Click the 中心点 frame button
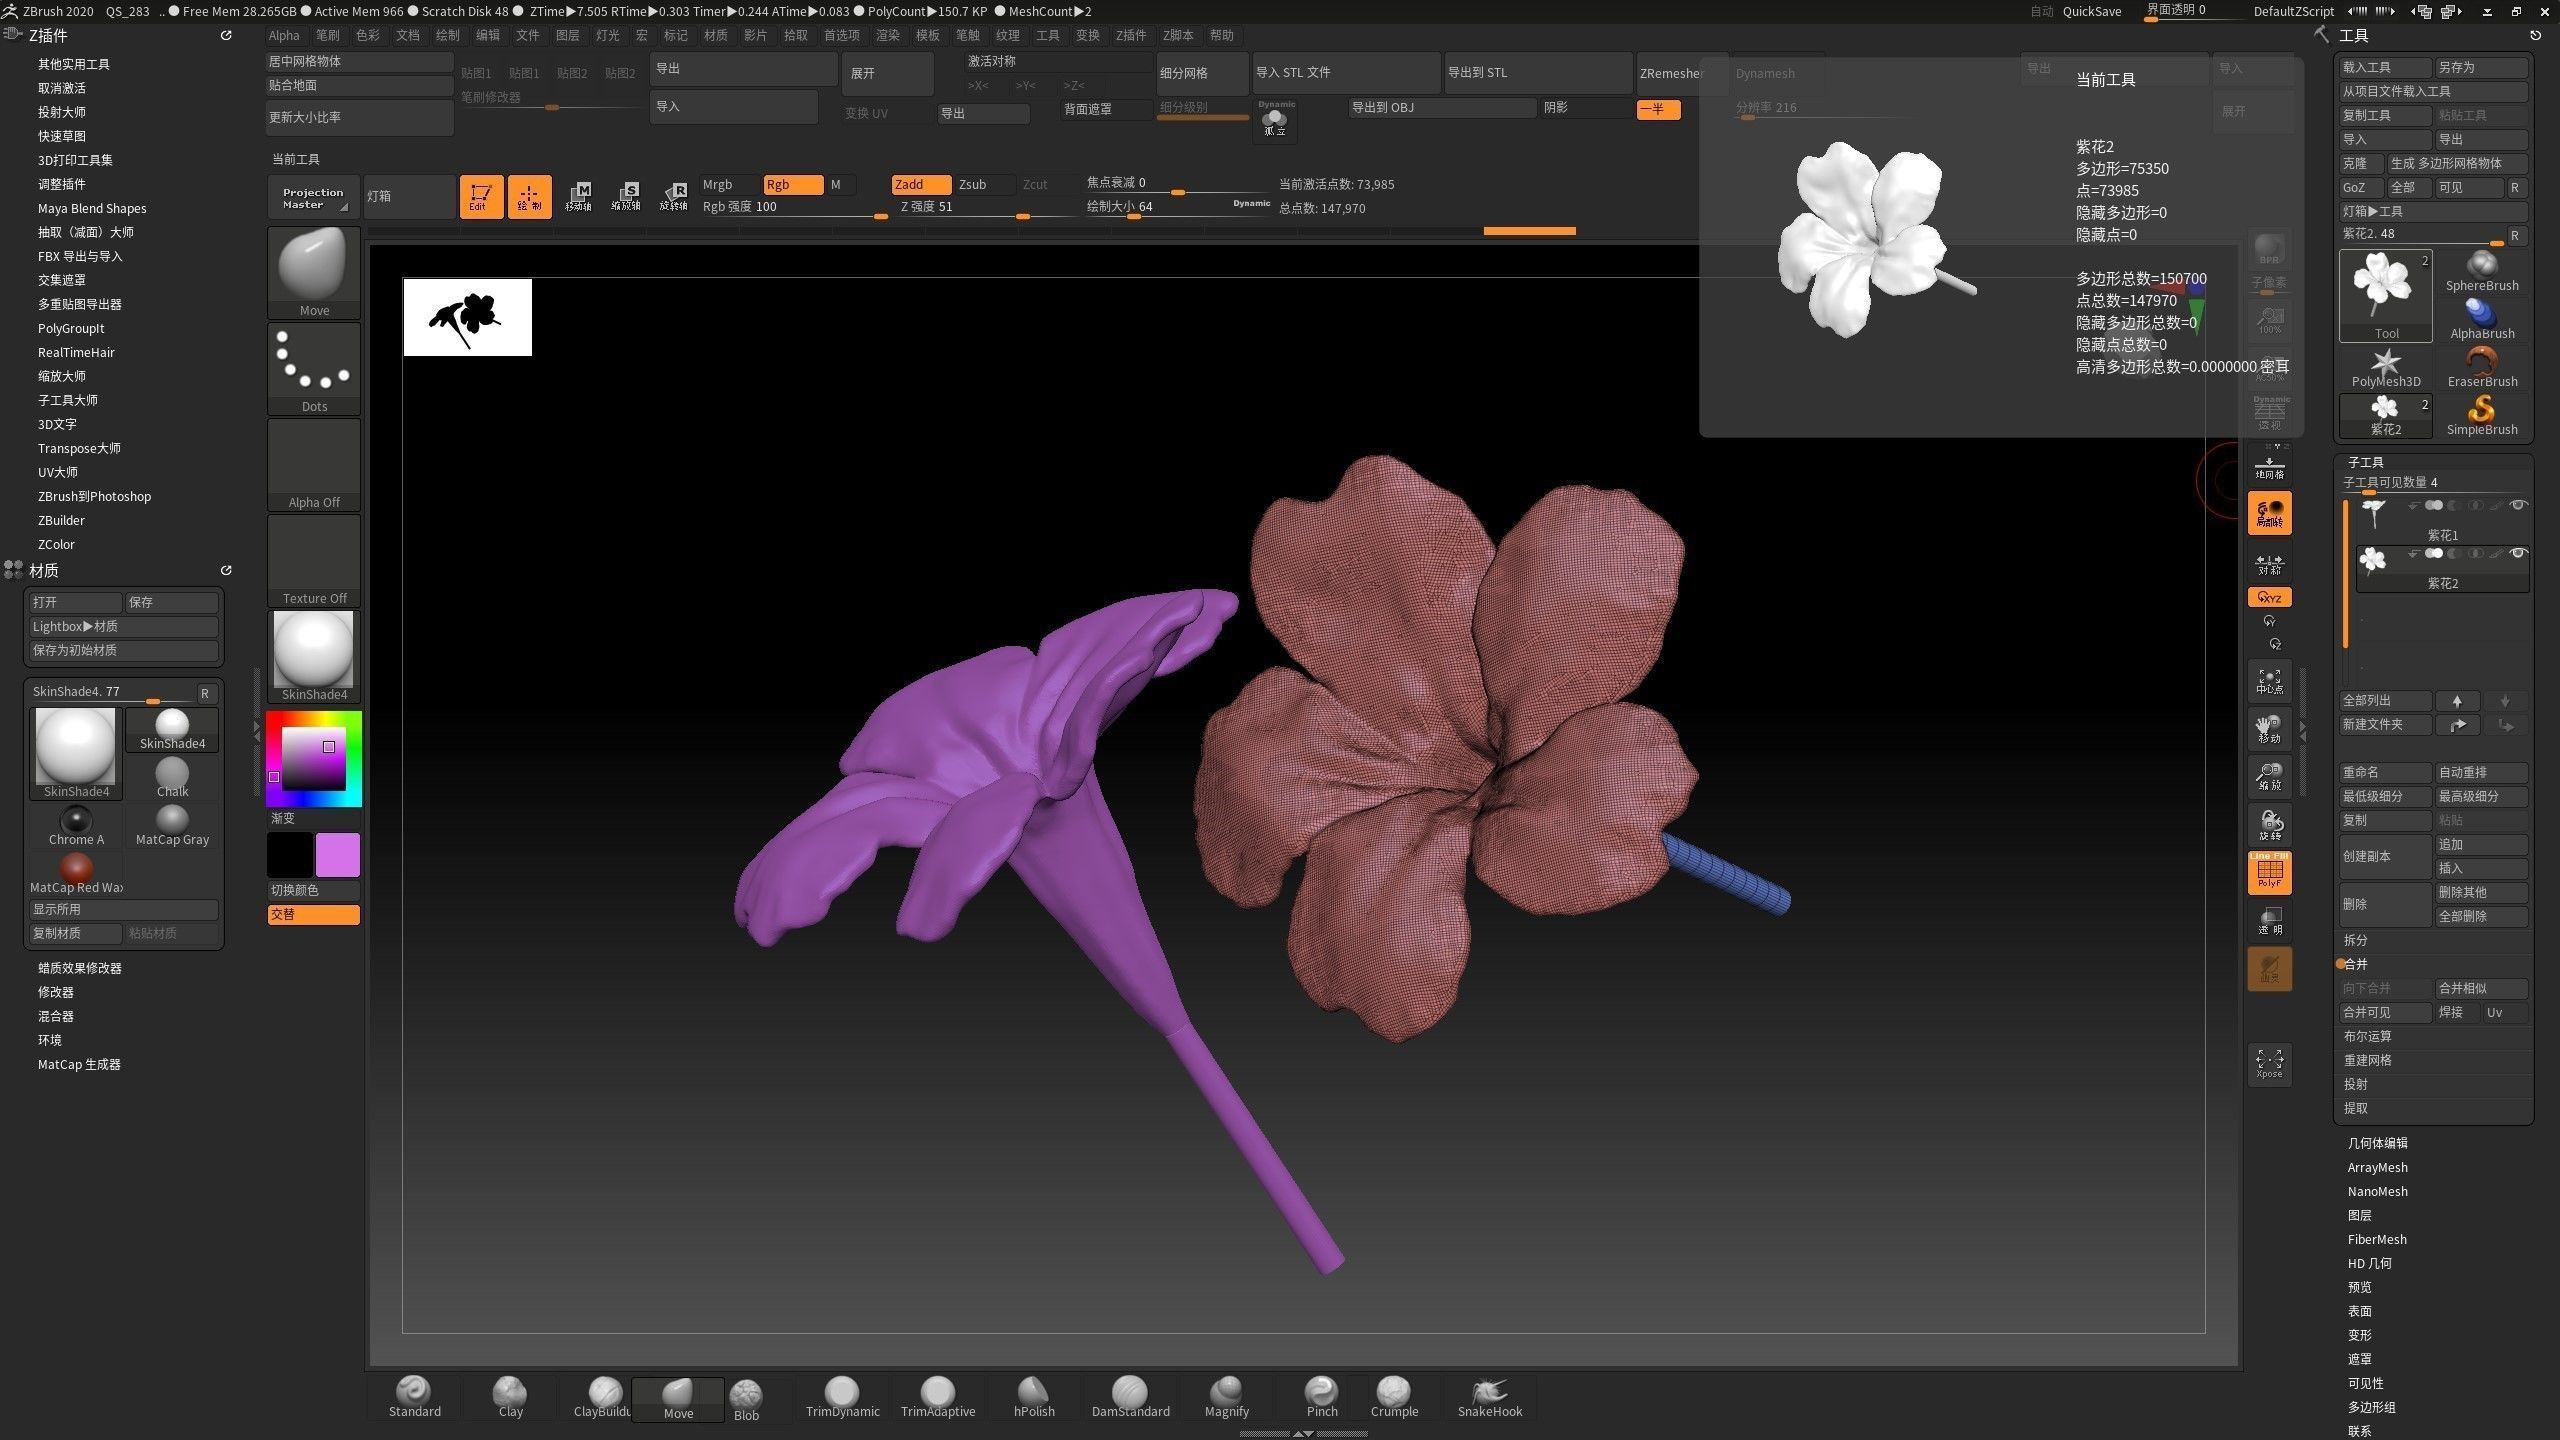The width and height of the screenshot is (2560, 1440). pos(2269,682)
